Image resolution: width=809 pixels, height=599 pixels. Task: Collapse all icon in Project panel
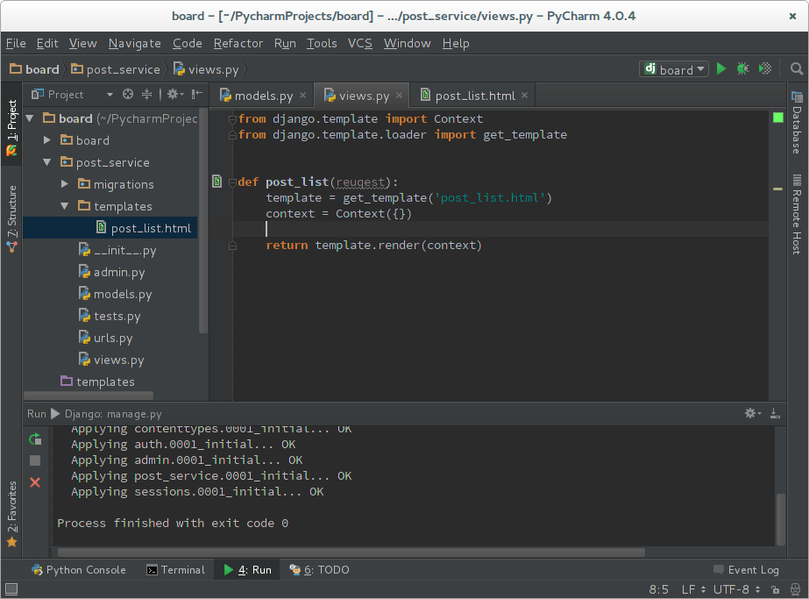(147, 94)
